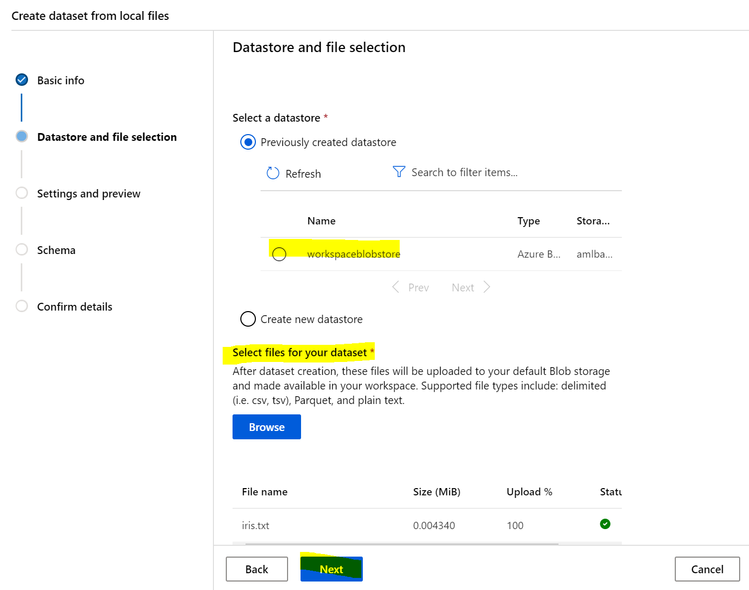Choose the Create new datastore option
Screen dimensions: 749x590
coord(248,319)
